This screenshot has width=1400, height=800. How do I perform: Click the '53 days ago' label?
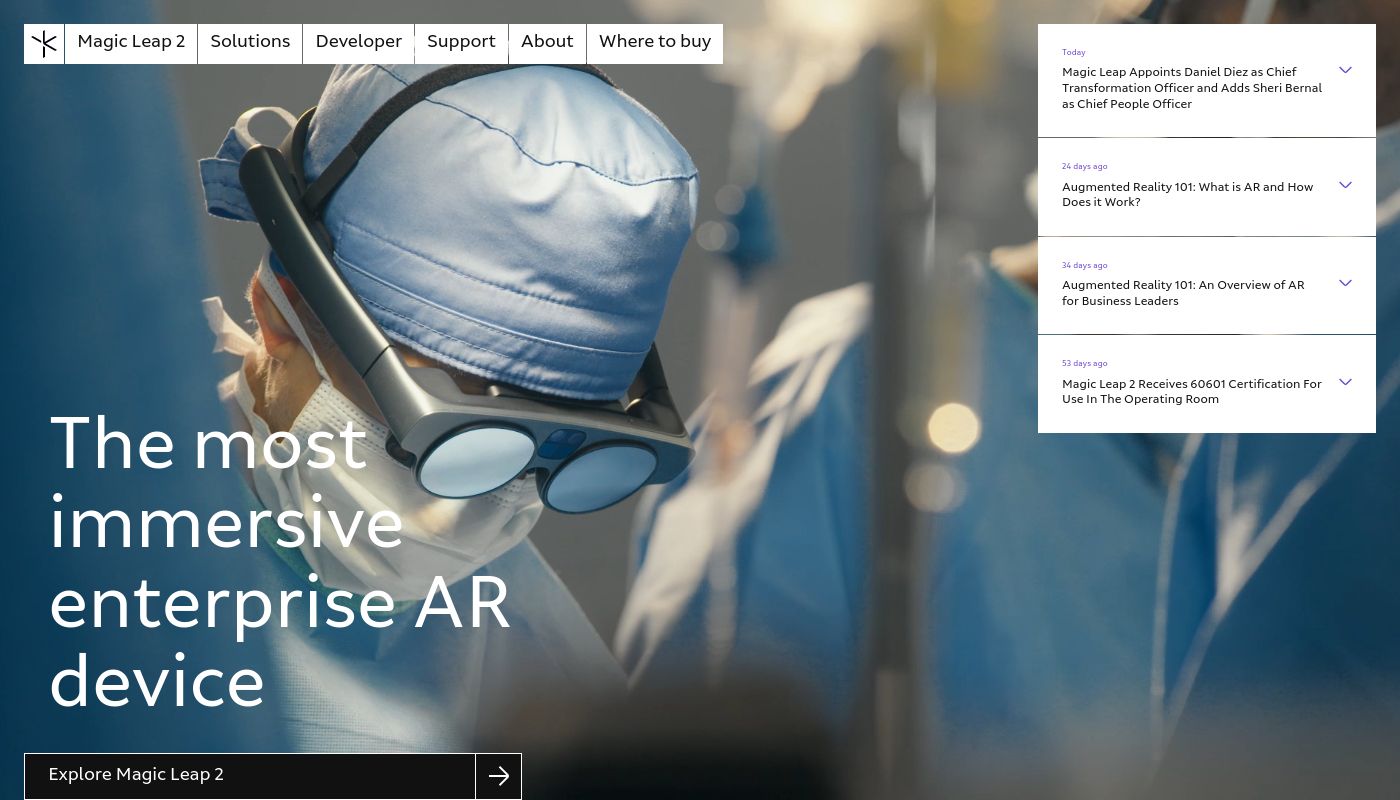[x=1084, y=363]
